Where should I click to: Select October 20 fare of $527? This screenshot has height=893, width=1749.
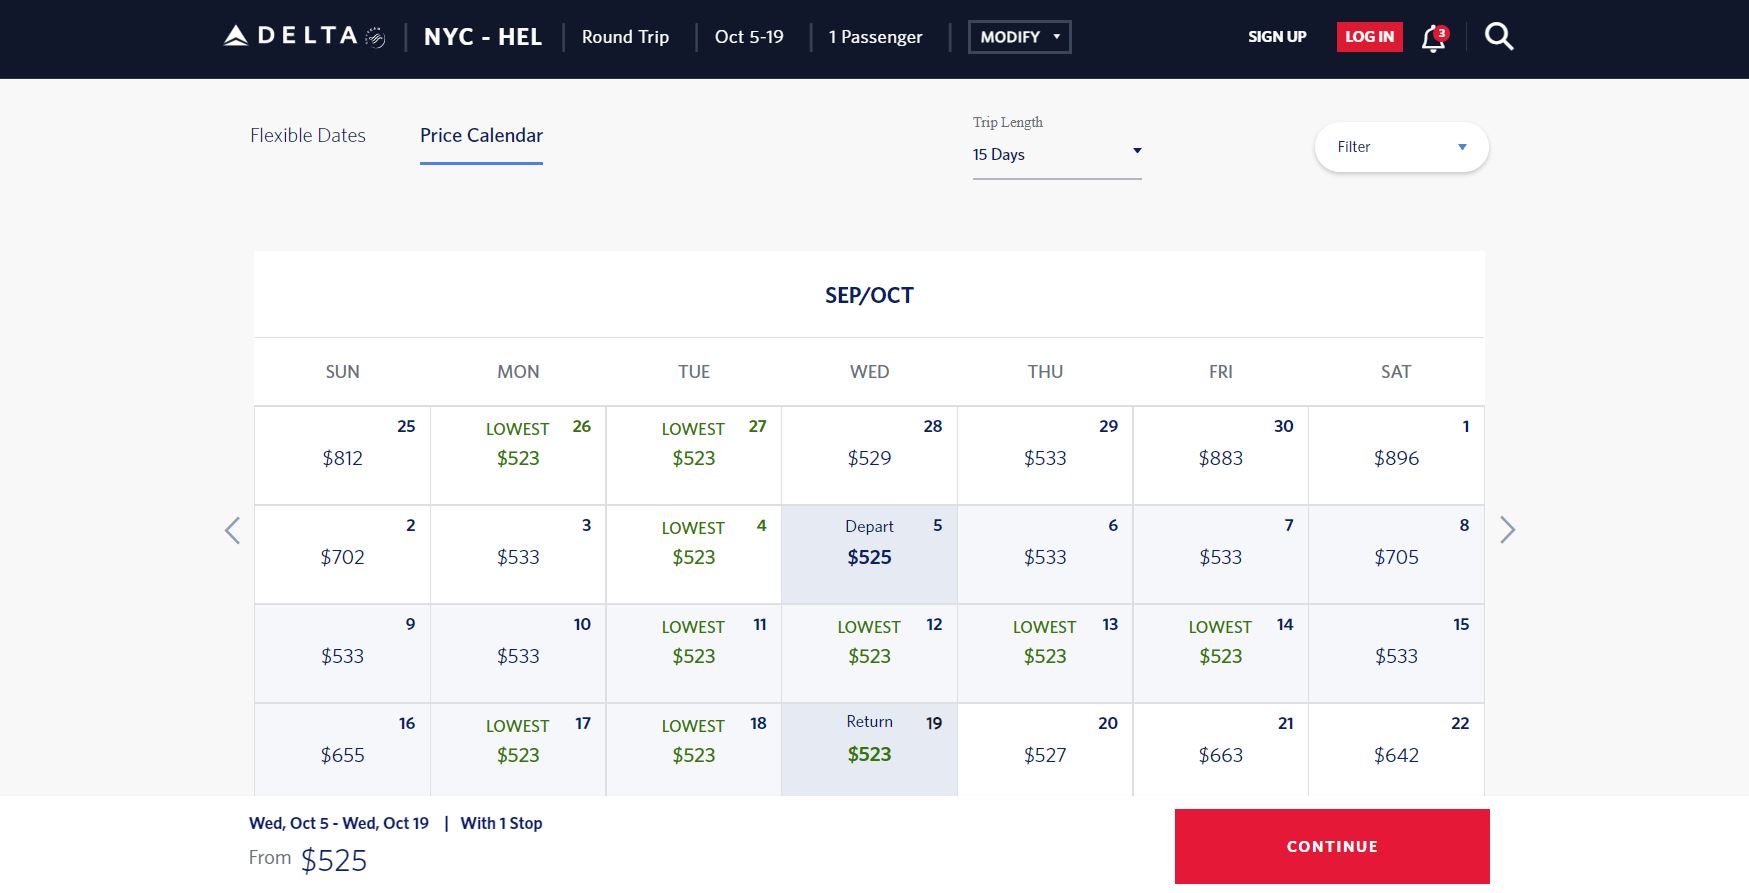point(1045,751)
